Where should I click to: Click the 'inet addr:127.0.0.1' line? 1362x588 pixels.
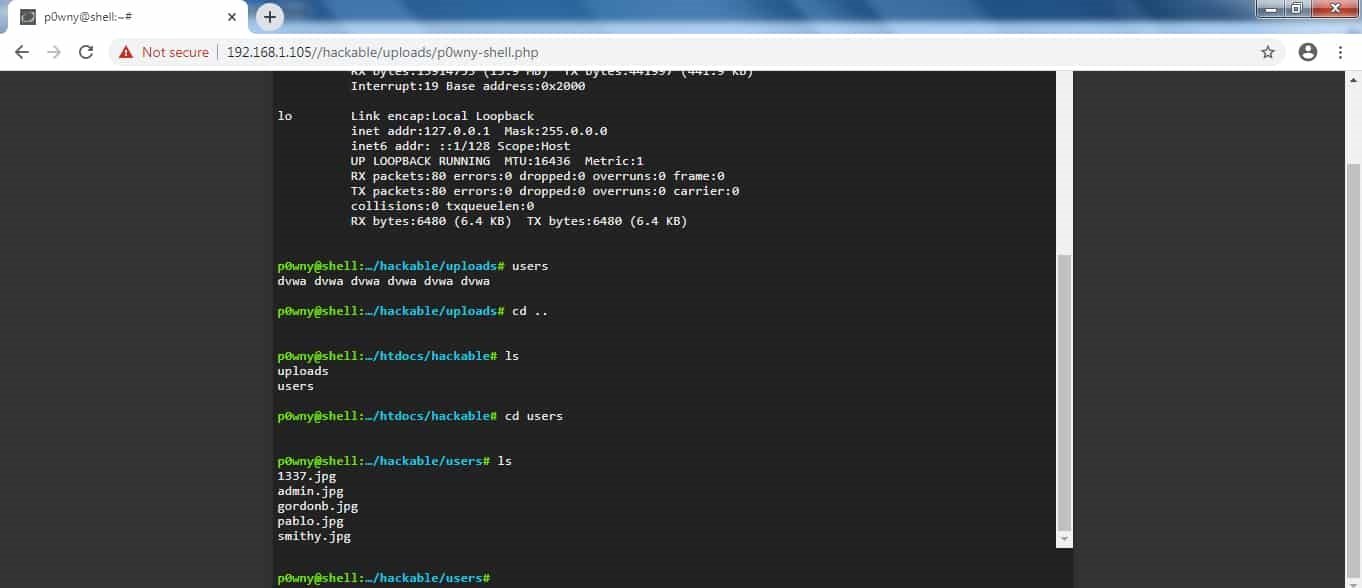[479, 131]
